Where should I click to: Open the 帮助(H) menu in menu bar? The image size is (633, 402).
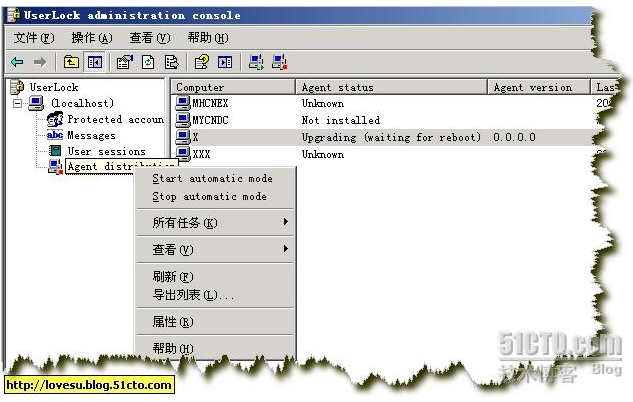(208, 38)
